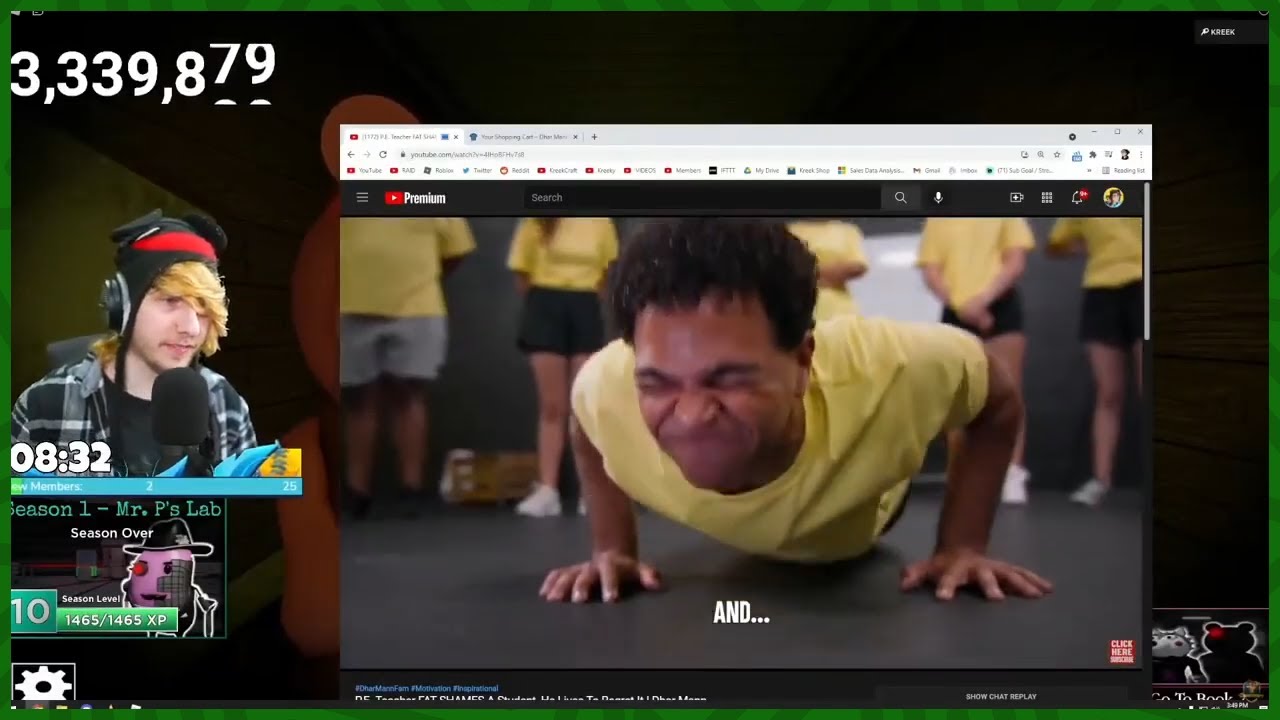Click the red Click Here Subscribe watermark
The width and height of the screenshot is (1280, 720).
(1122, 651)
